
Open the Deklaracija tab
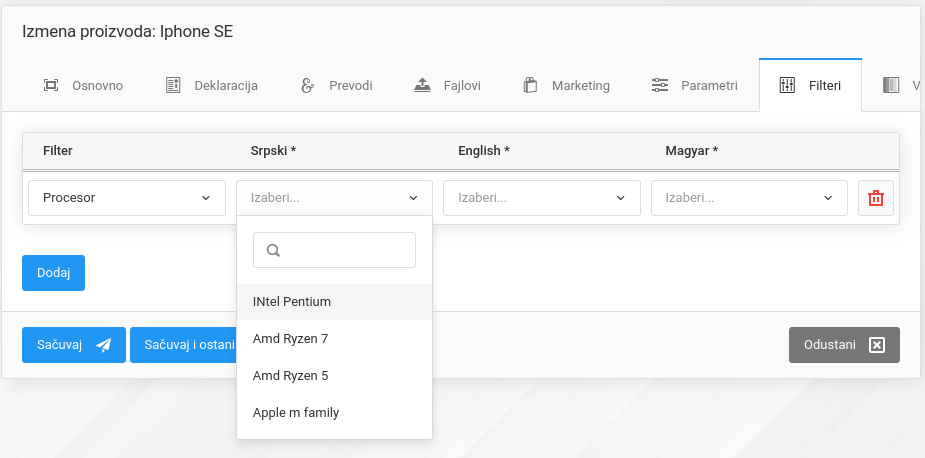[212, 86]
